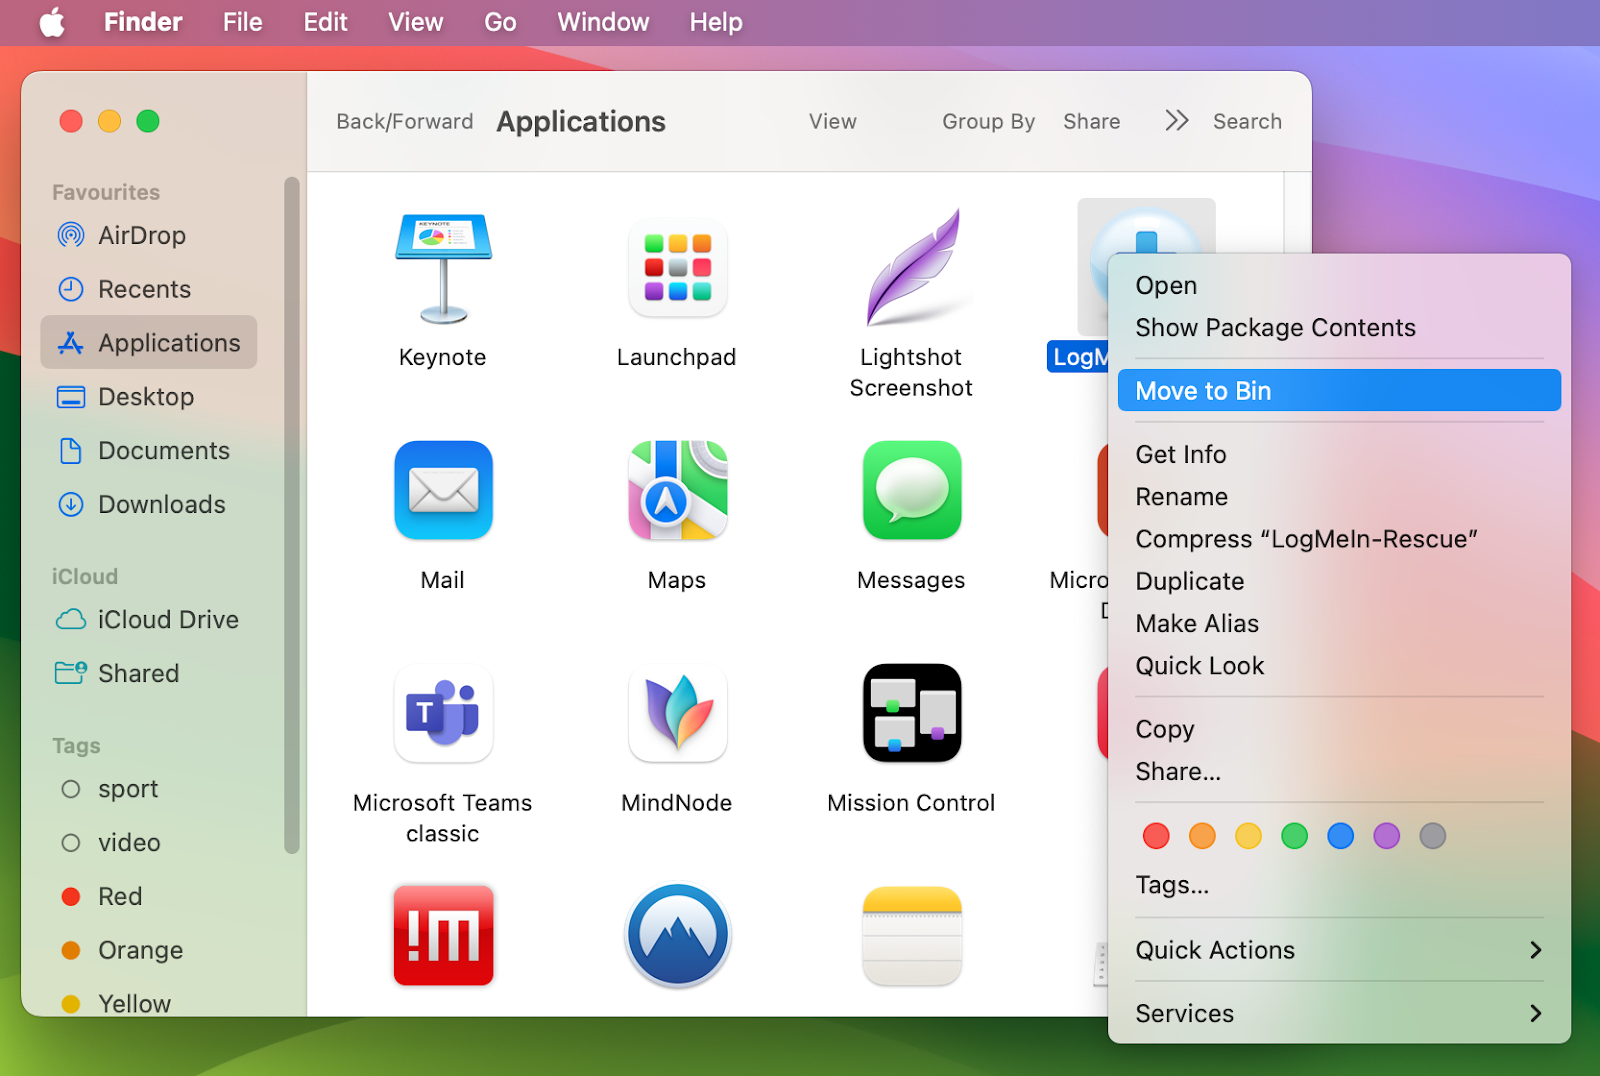Viewport: 1600px width, 1076px height.
Task: Choose Open in context menu
Action: pos(1339,285)
